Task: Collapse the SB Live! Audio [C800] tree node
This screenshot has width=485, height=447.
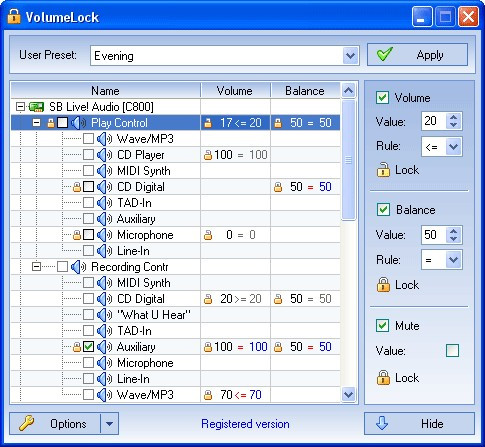Action: pyautogui.click(x=20, y=107)
